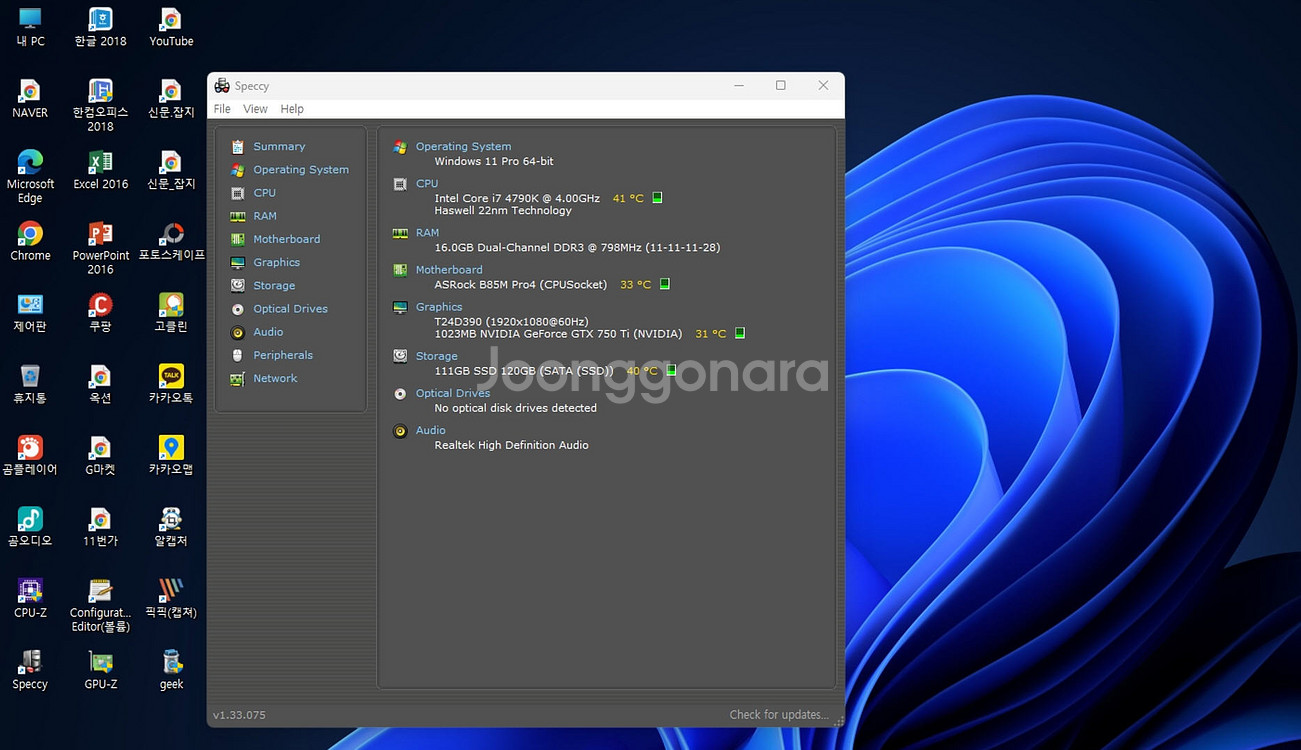Click the CPU temperature green indicator
Viewport: 1301px width, 750px height.
[x=657, y=198]
